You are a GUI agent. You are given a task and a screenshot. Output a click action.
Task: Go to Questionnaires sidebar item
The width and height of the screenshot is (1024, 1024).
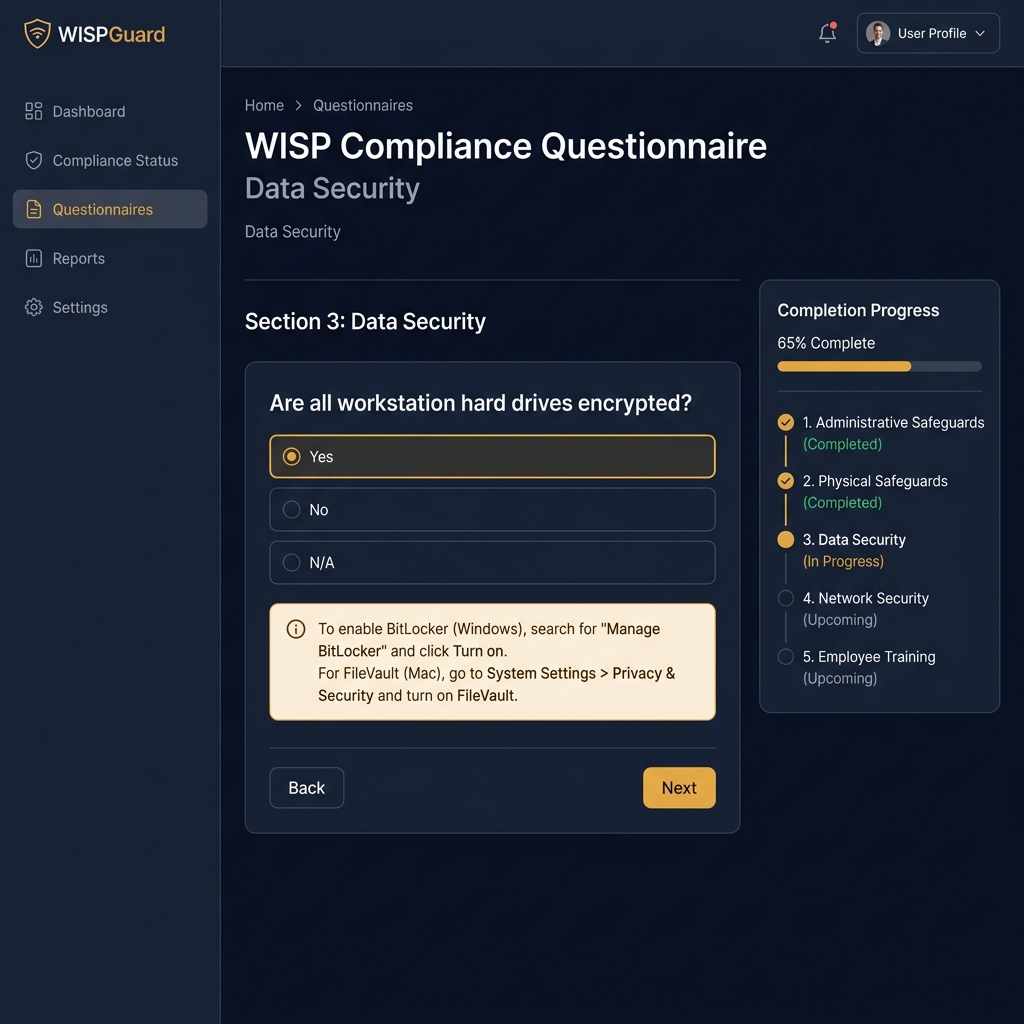pos(110,209)
